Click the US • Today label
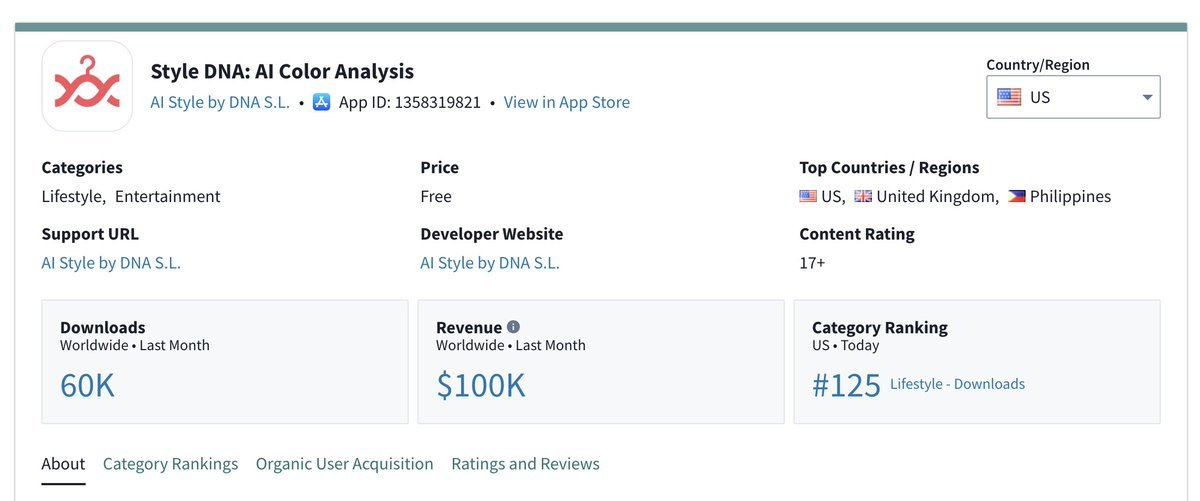Viewport: 1200px width, 501px height. (x=846, y=345)
